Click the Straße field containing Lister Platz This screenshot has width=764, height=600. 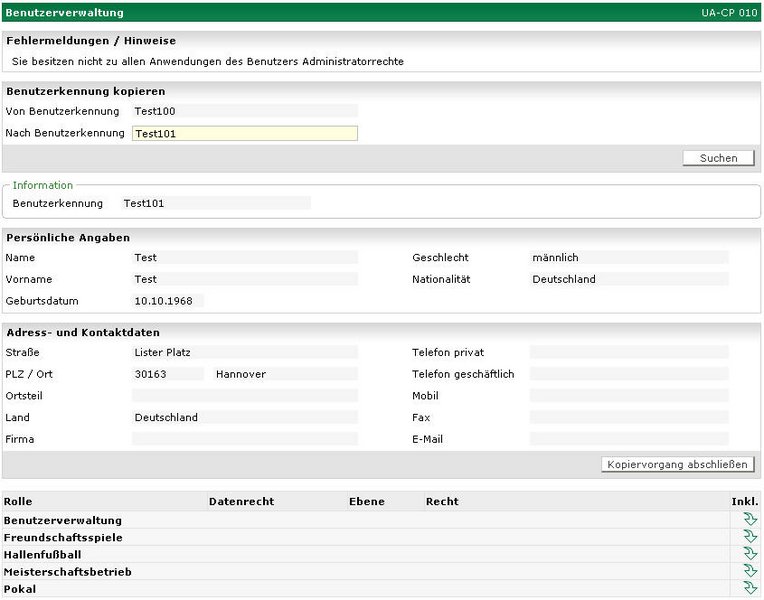[244, 352]
